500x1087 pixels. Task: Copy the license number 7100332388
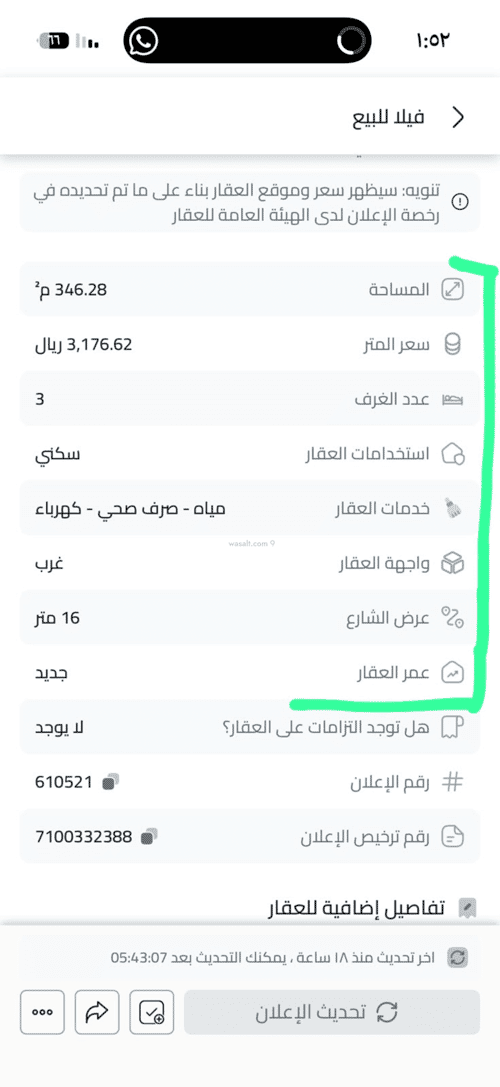[x=149, y=837]
